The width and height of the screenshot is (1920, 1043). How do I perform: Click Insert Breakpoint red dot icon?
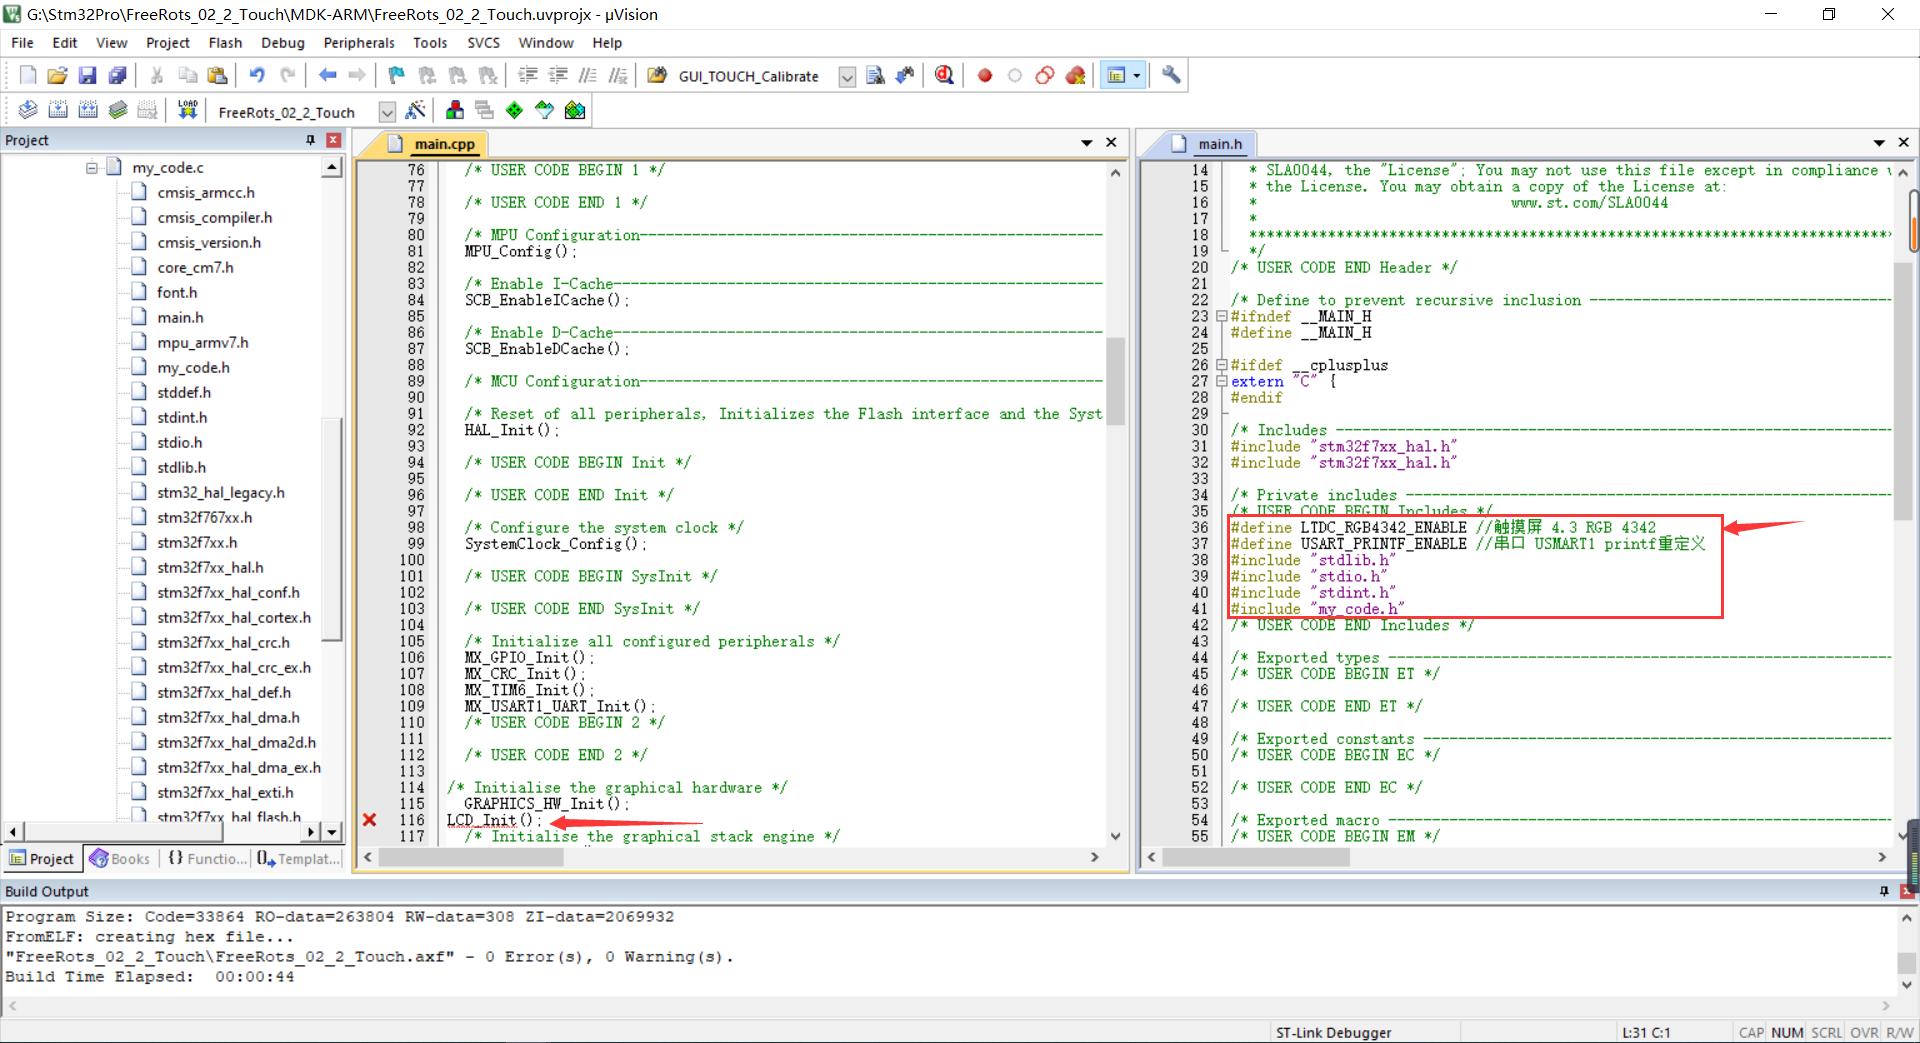[985, 75]
